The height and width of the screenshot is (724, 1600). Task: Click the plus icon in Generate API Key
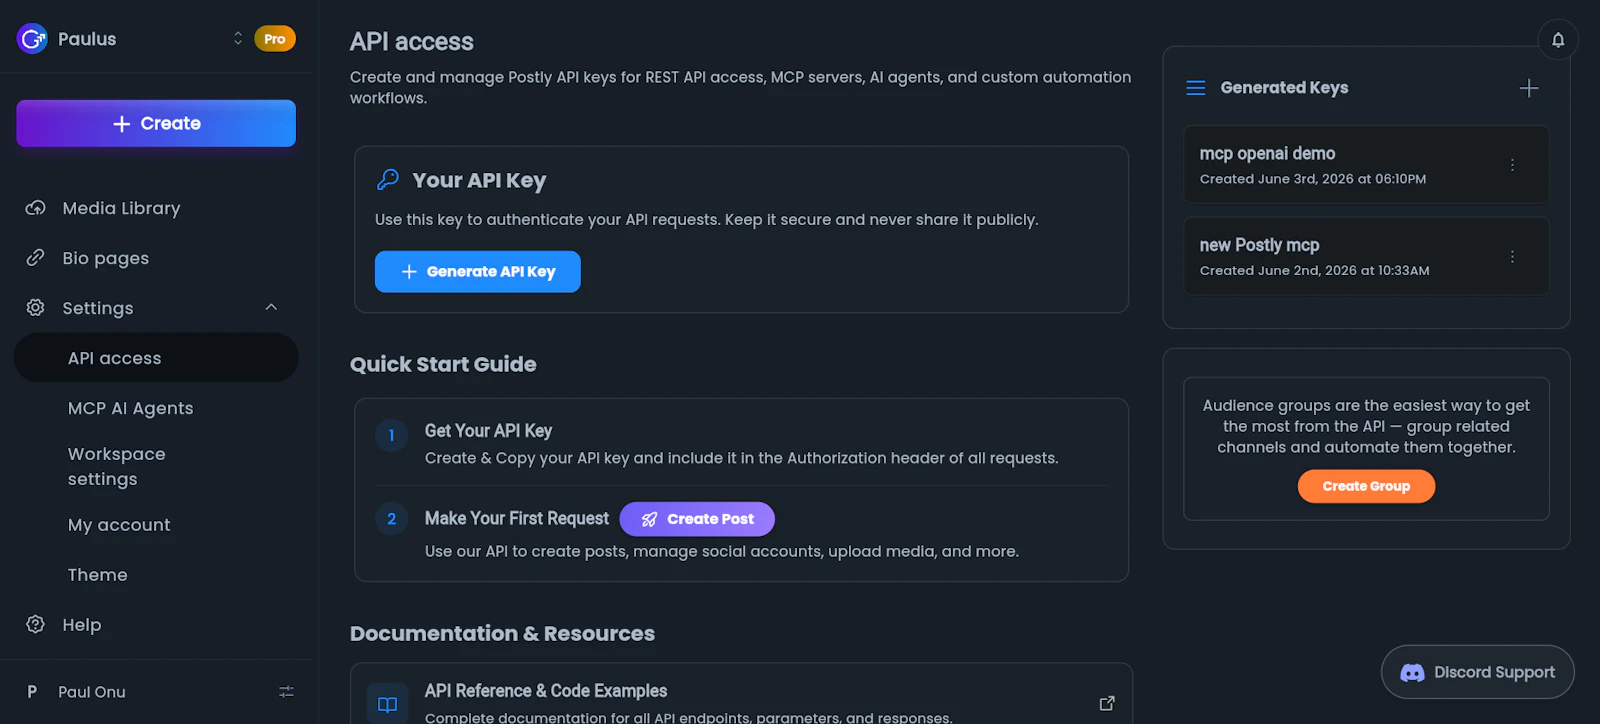click(409, 272)
